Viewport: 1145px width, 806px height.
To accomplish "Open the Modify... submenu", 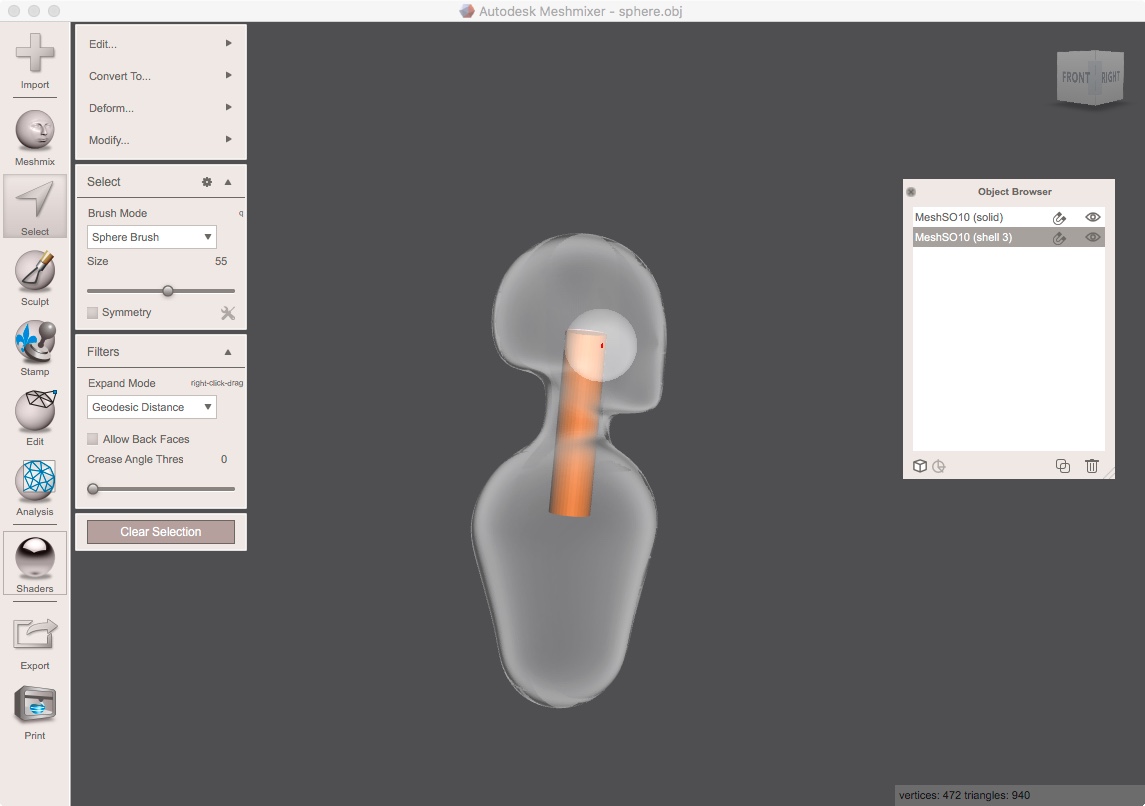I will [161, 140].
